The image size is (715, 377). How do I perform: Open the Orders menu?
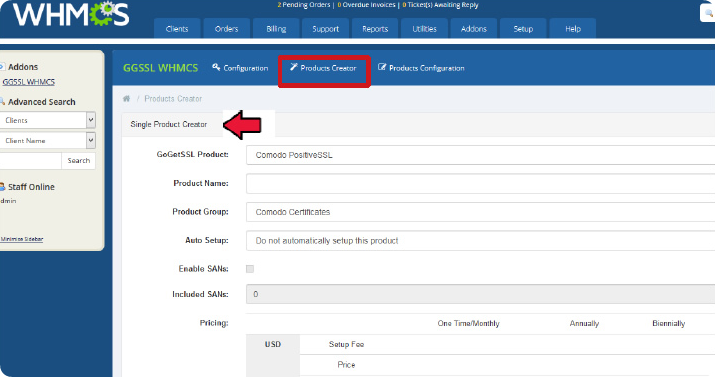tap(227, 29)
